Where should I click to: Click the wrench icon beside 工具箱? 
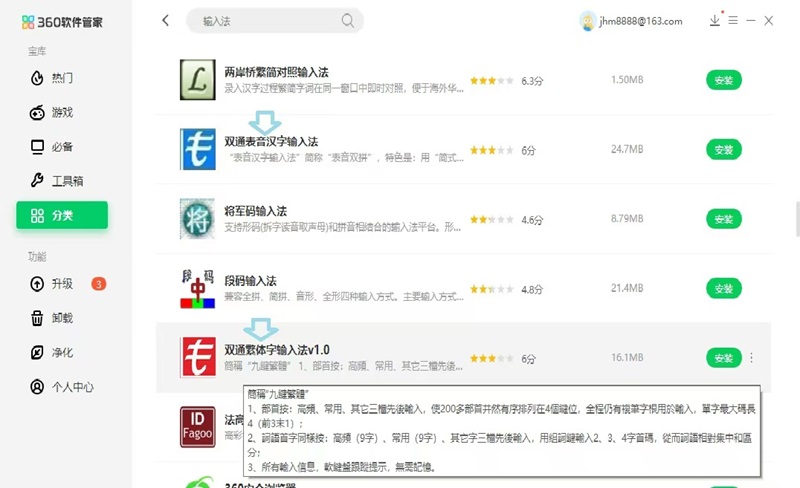coord(37,180)
